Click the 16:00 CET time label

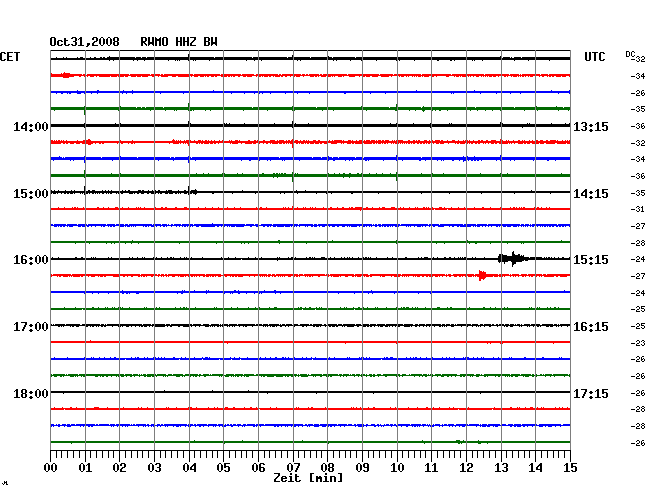[31, 260]
